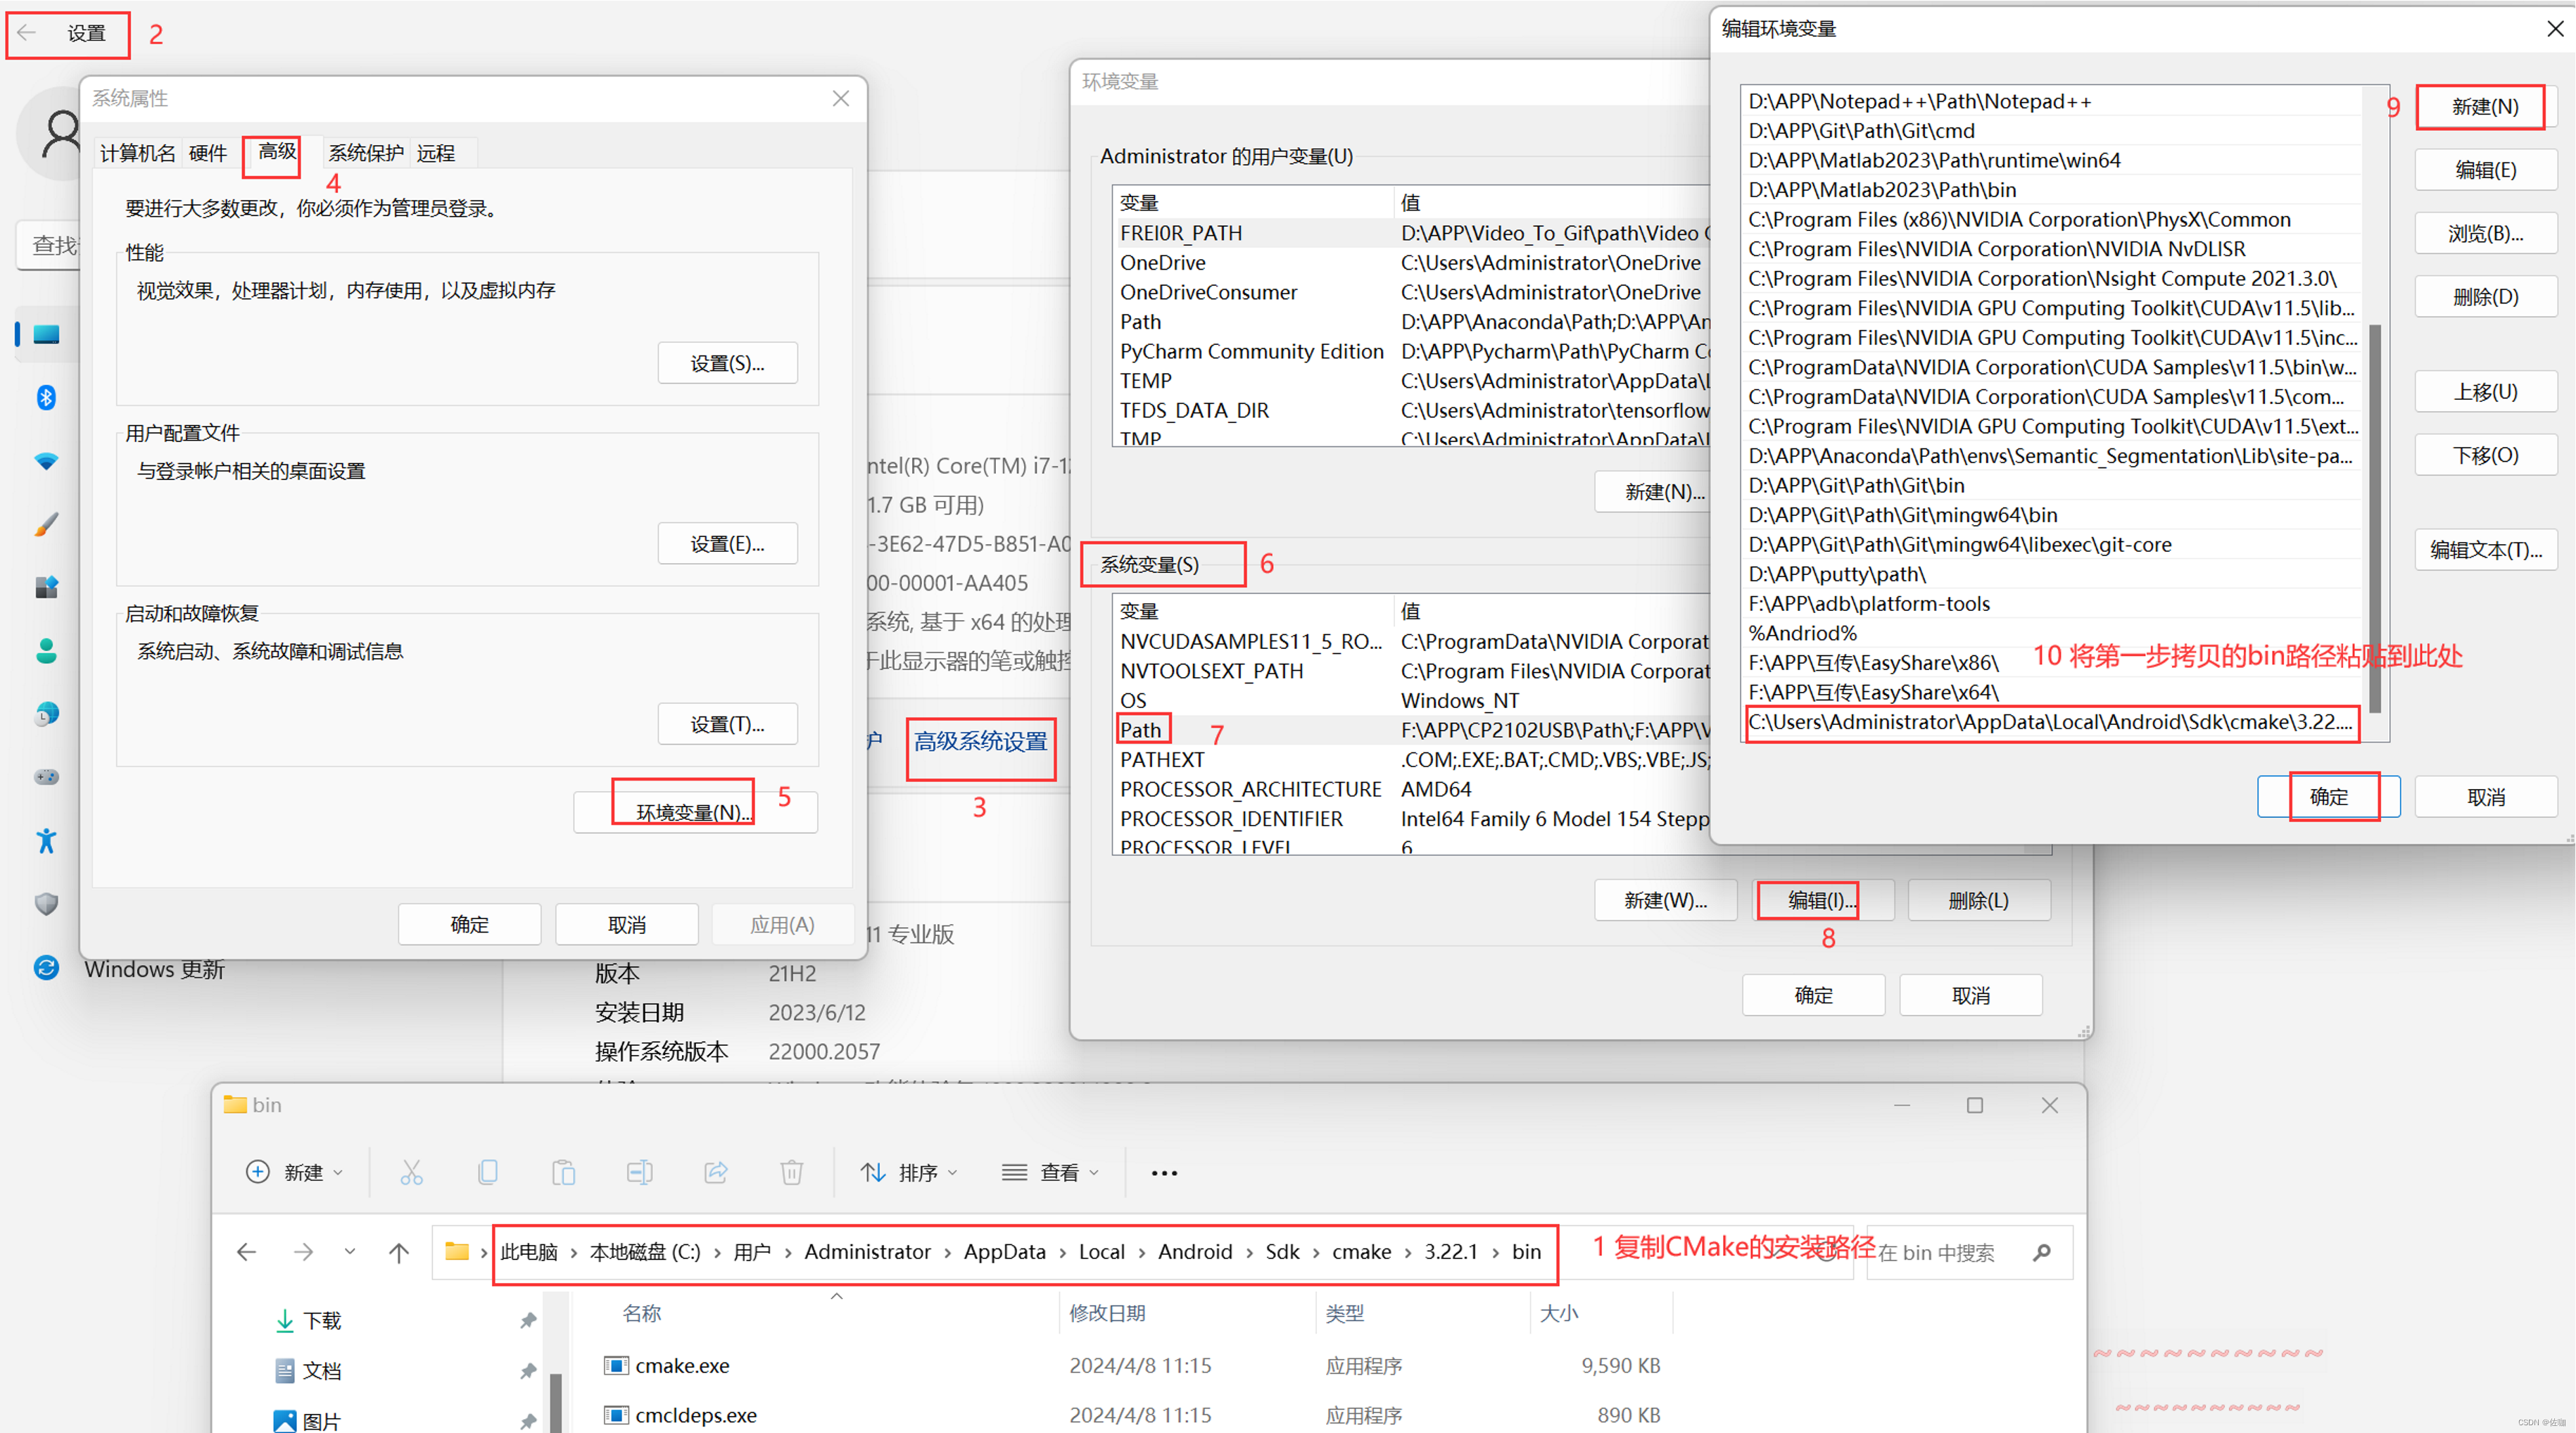Click the Cut scissors icon in Explorer toolbar
2576x1433 pixels.
411,1172
